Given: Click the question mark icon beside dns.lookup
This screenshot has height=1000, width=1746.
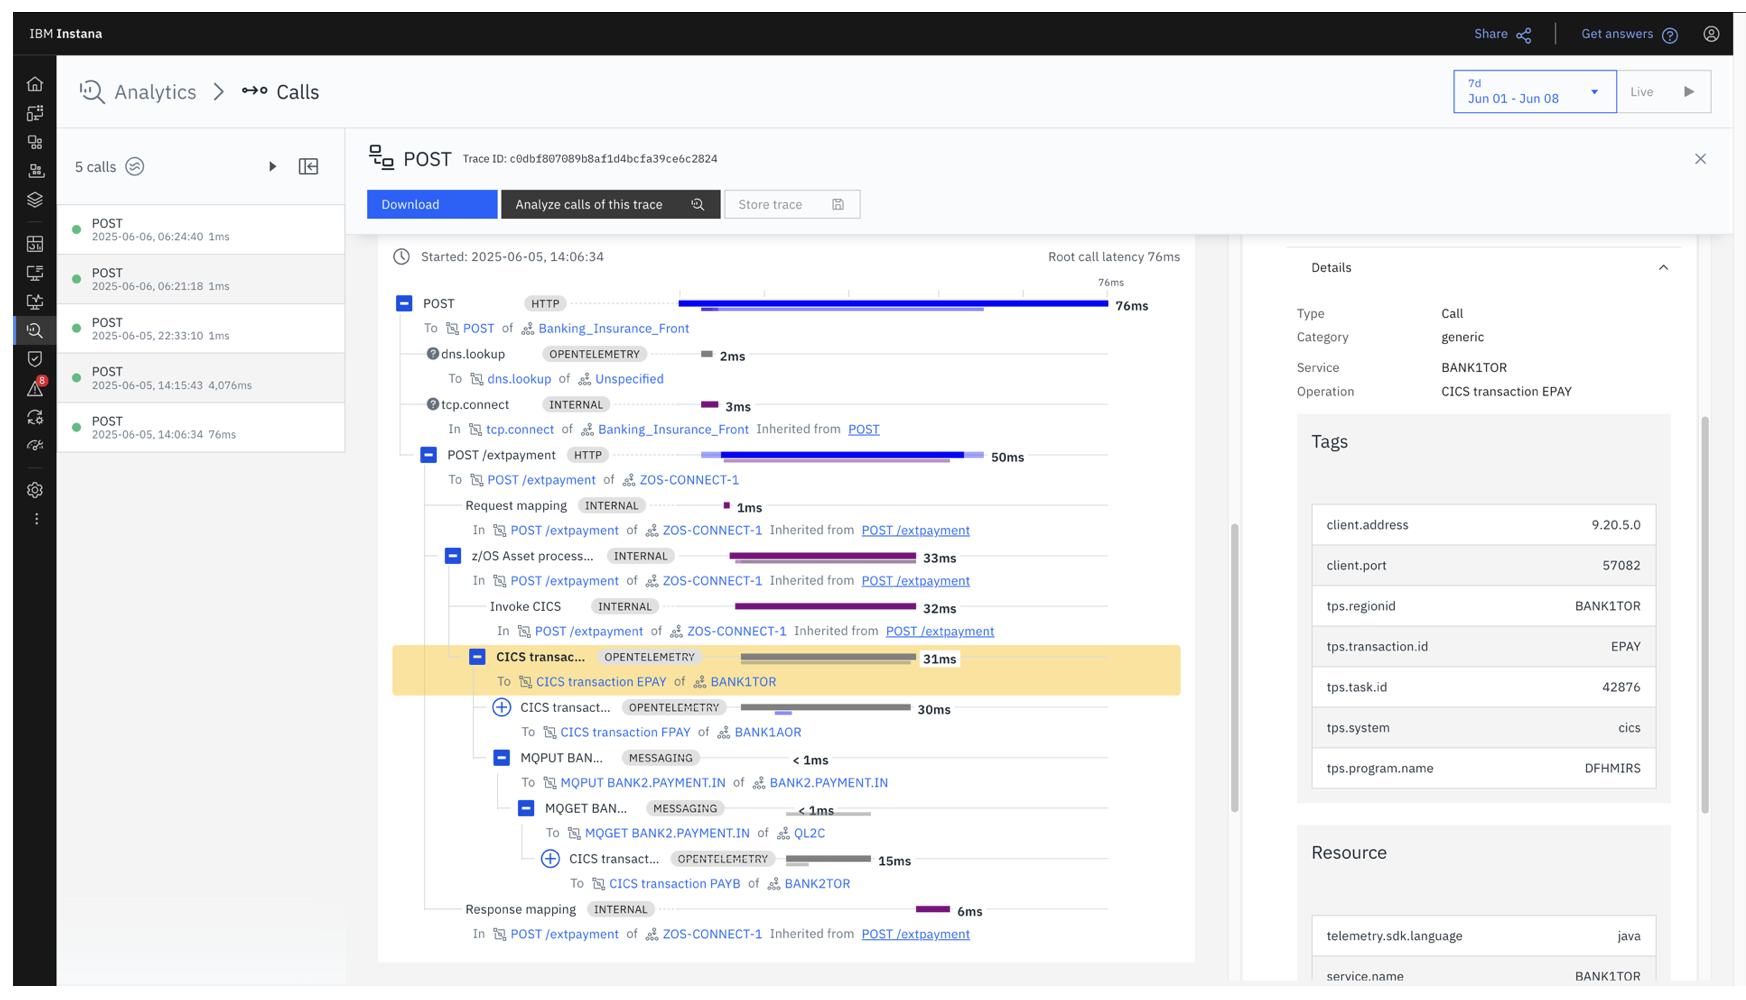Looking at the screenshot, I should (433, 354).
